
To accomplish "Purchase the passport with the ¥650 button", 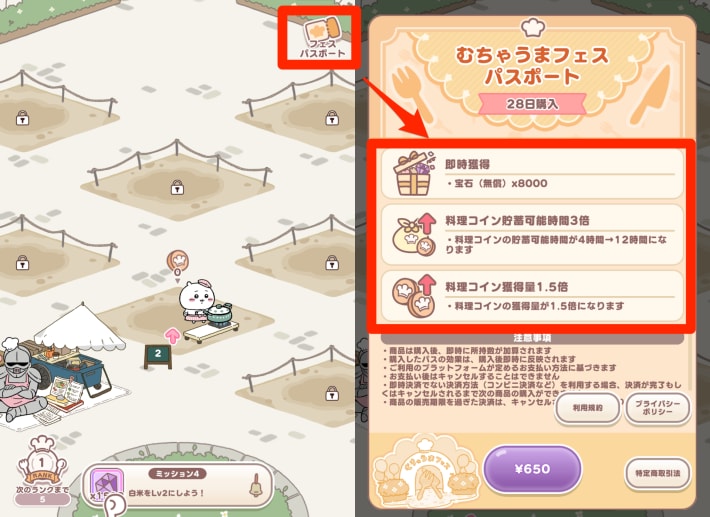I will (532, 469).
